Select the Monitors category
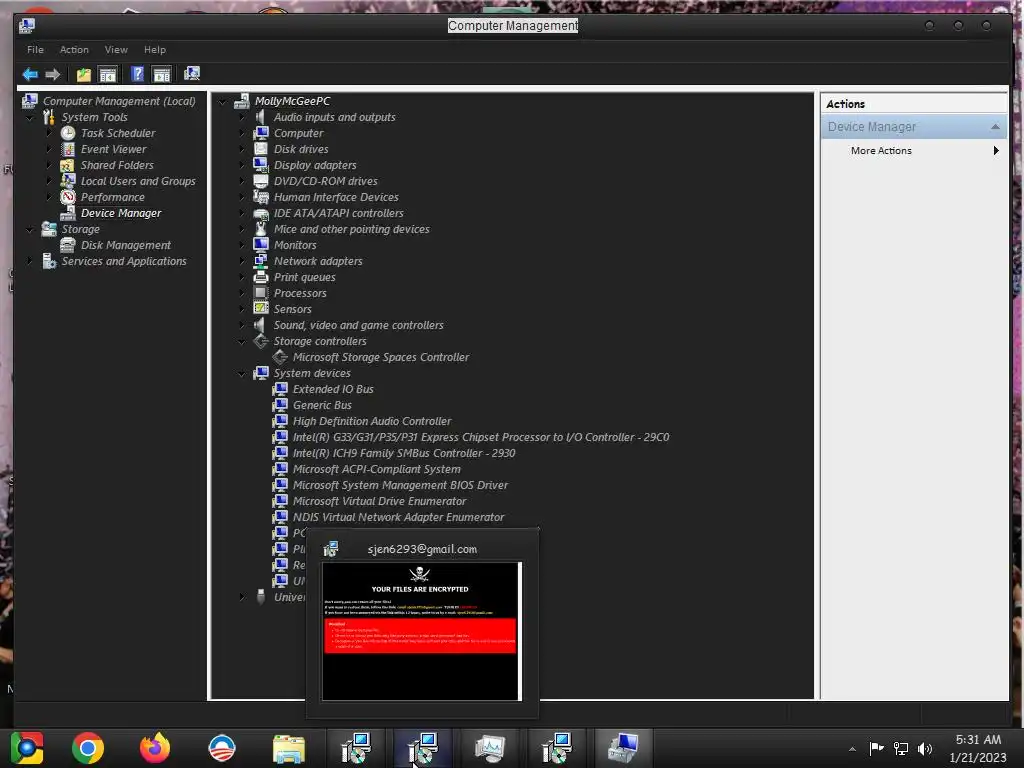Viewport: 1024px width, 768px height. pyautogui.click(x=295, y=245)
